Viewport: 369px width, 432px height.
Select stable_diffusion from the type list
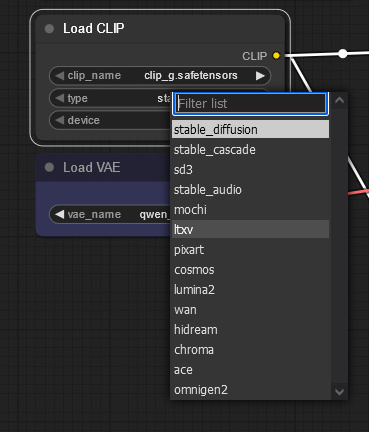pyautogui.click(x=250, y=129)
